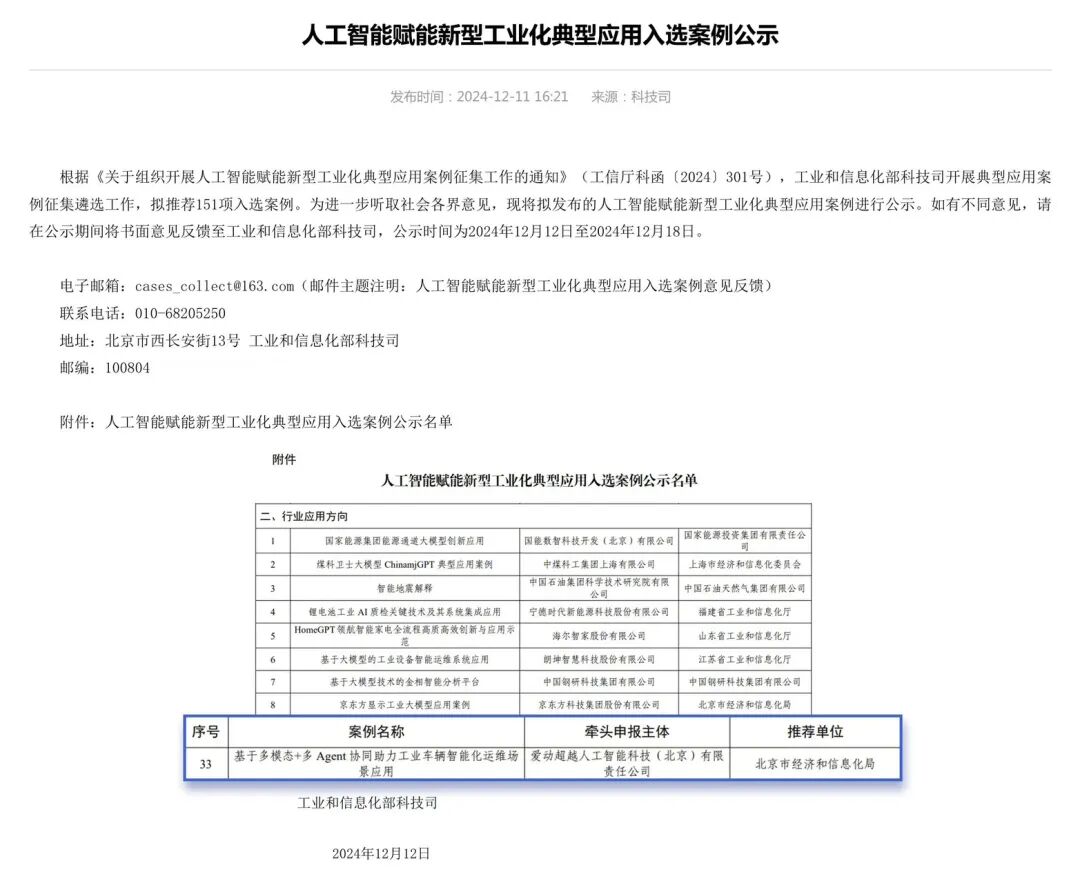The height and width of the screenshot is (883, 1080).
Task: Click the email address cases_collect@163.com
Action: [214, 286]
